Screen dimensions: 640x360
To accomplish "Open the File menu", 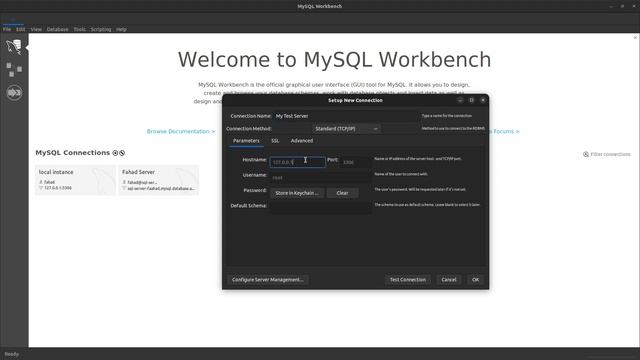I will click(x=7, y=29).
